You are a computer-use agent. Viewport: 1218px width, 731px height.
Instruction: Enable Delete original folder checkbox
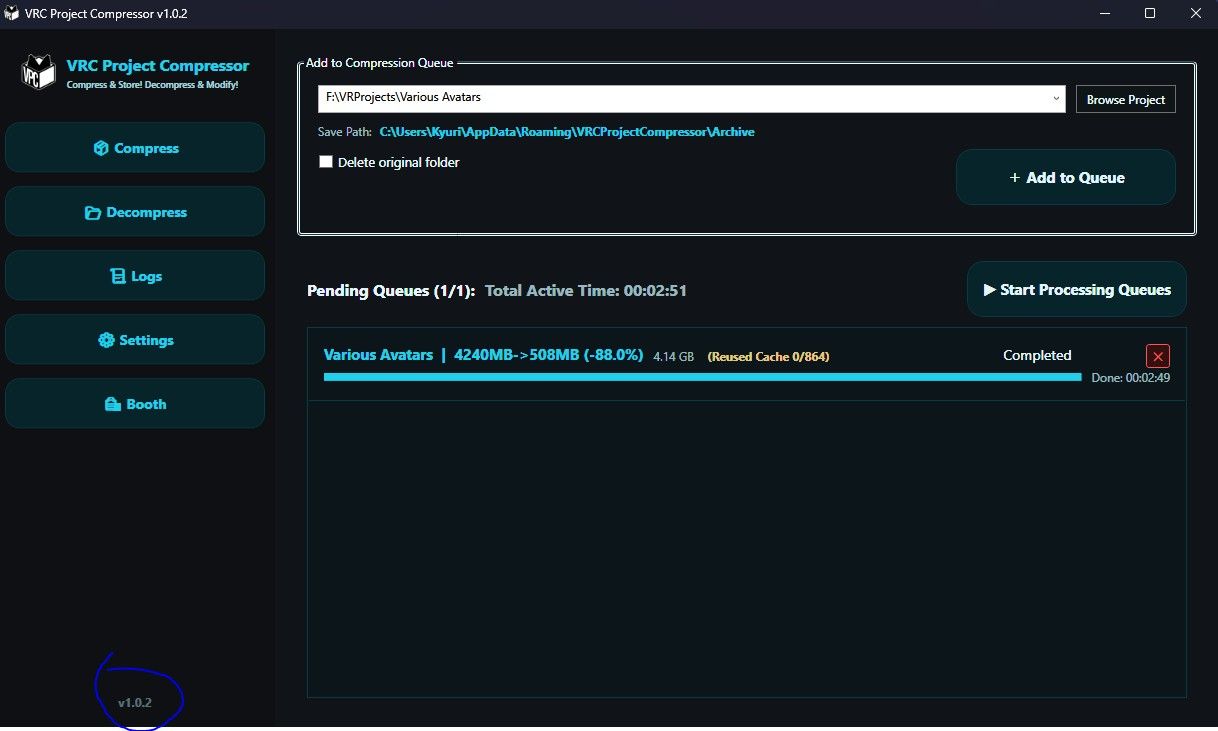tap(326, 162)
